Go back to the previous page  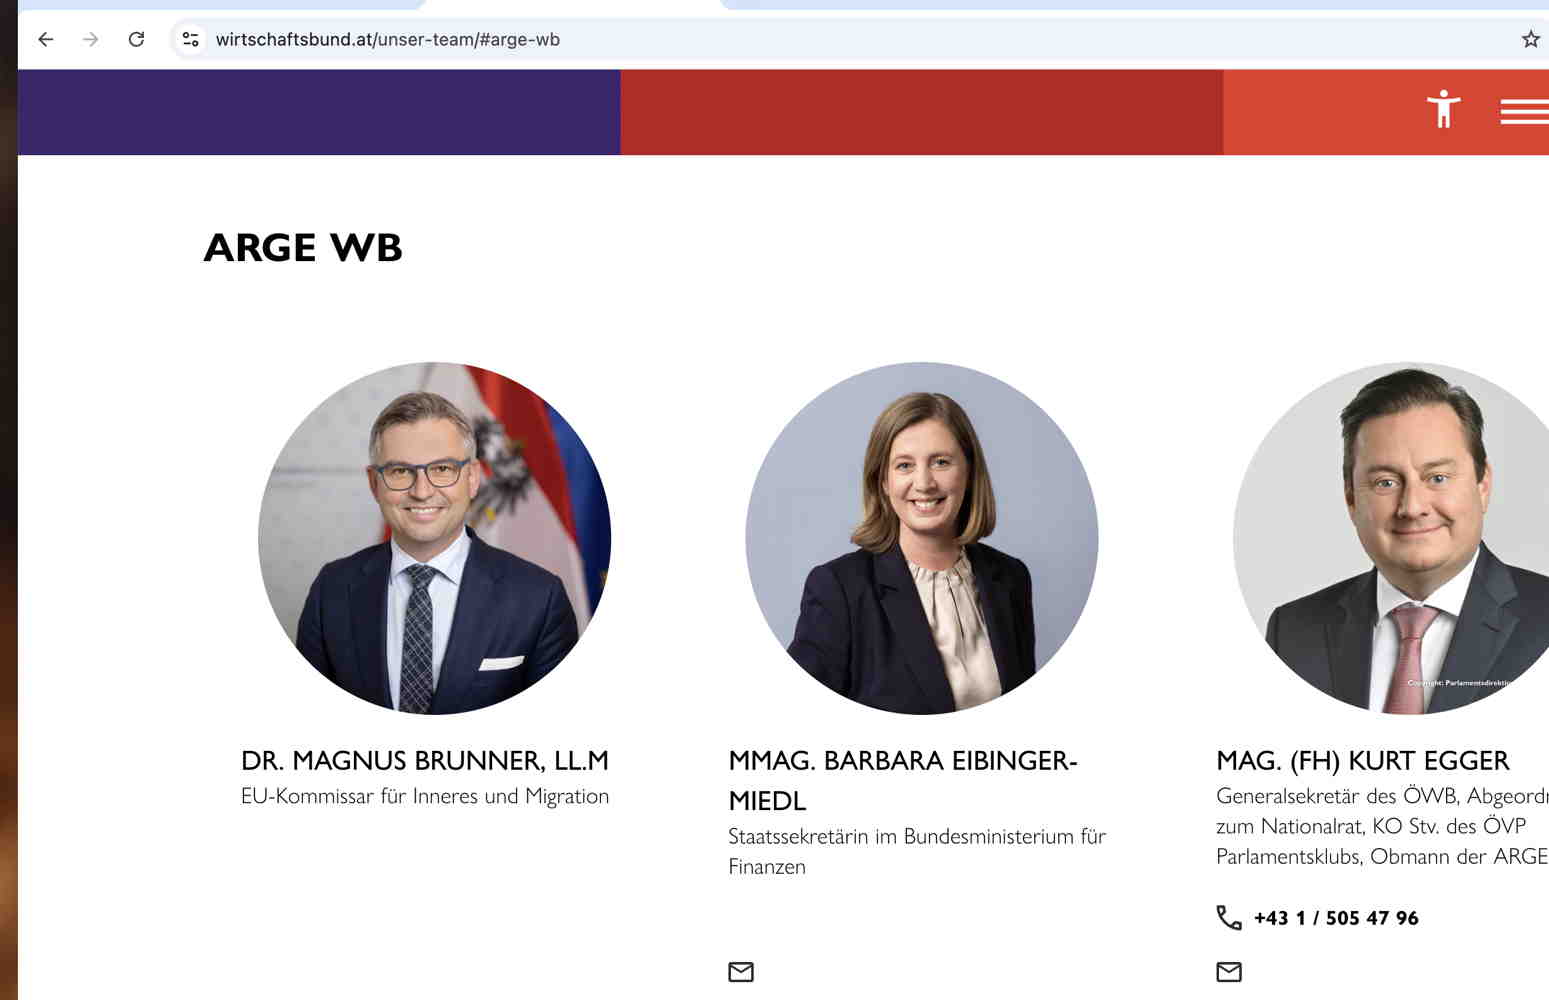46,40
